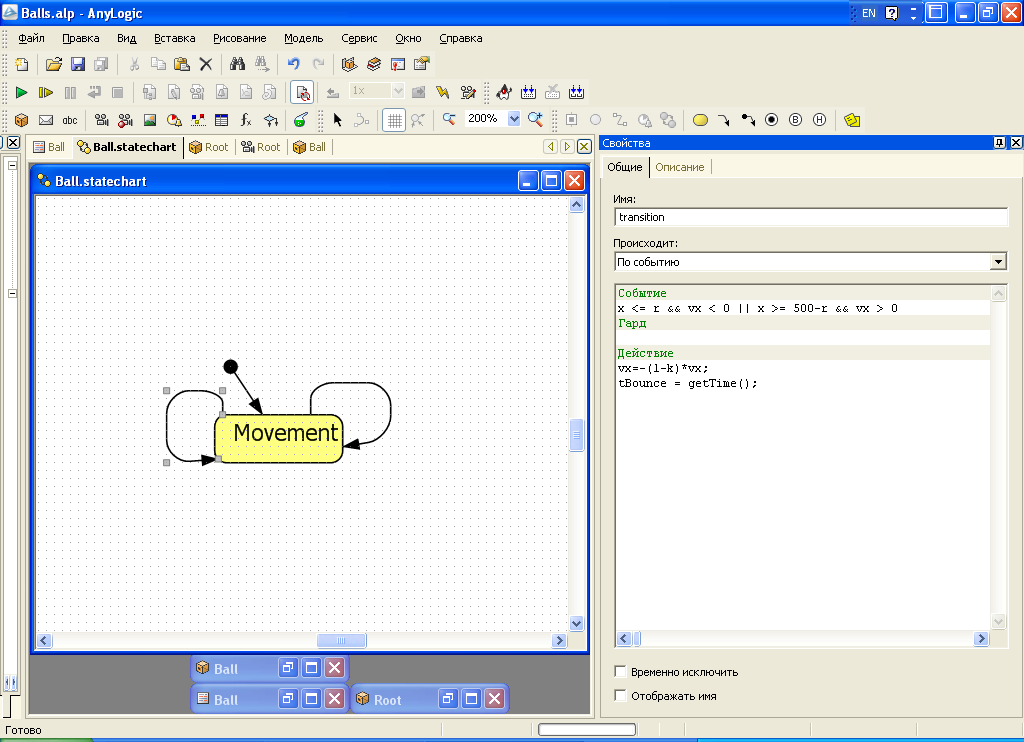
Task: Undo the last action
Action: pos(293,64)
